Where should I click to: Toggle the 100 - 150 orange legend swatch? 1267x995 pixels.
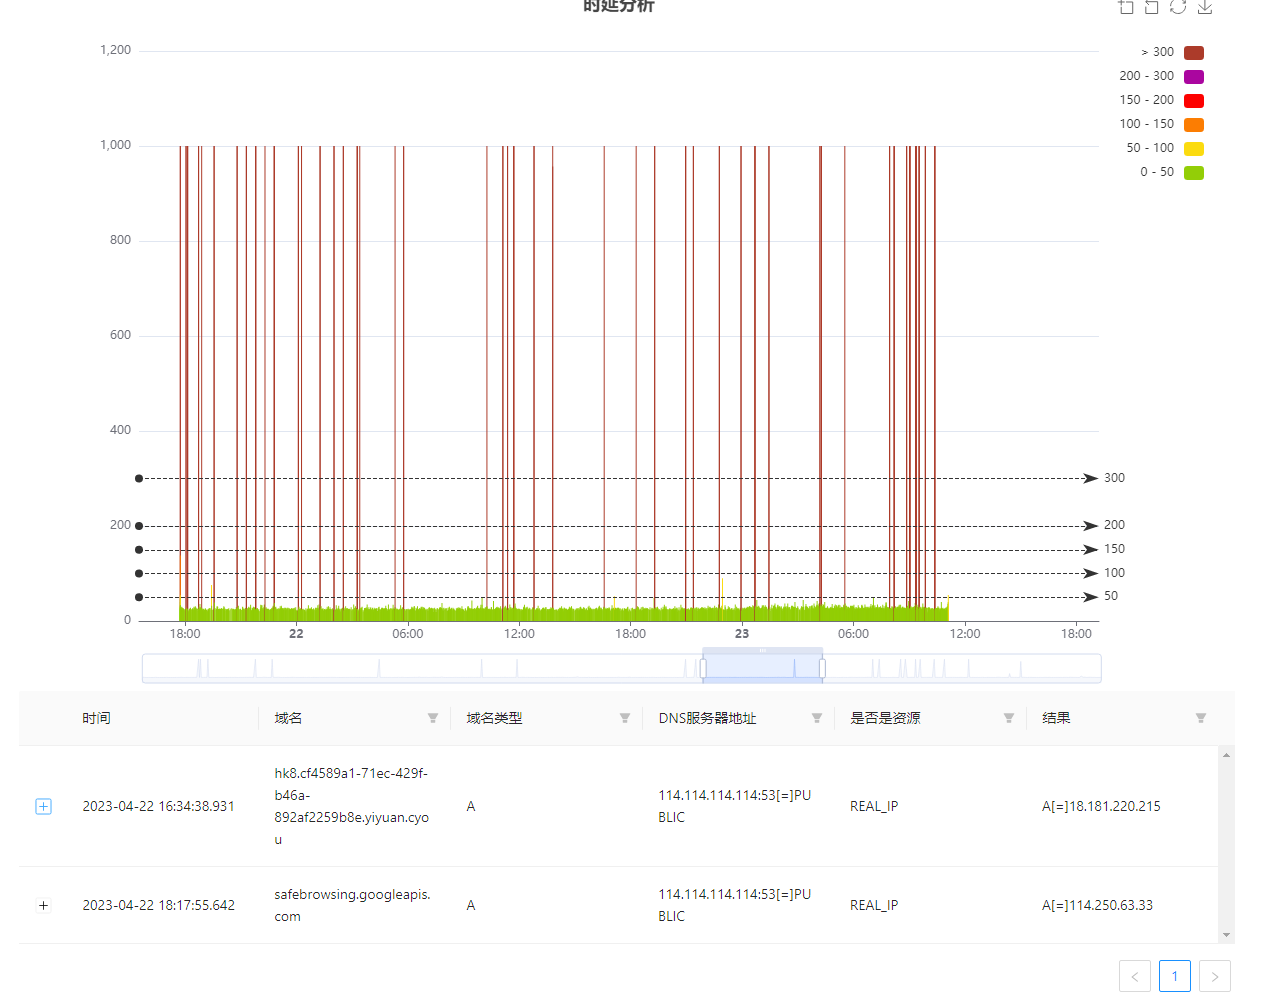pyautogui.click(x=1193, y=125)
